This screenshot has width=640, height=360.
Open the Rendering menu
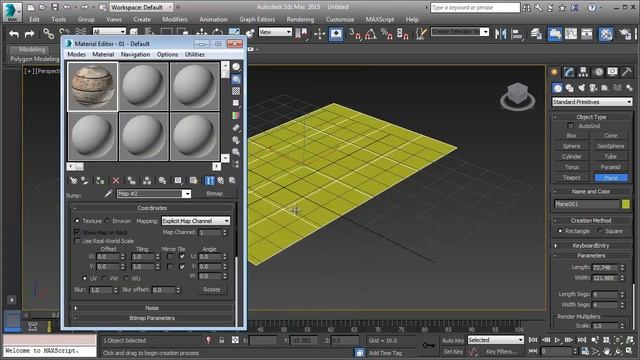300,19
